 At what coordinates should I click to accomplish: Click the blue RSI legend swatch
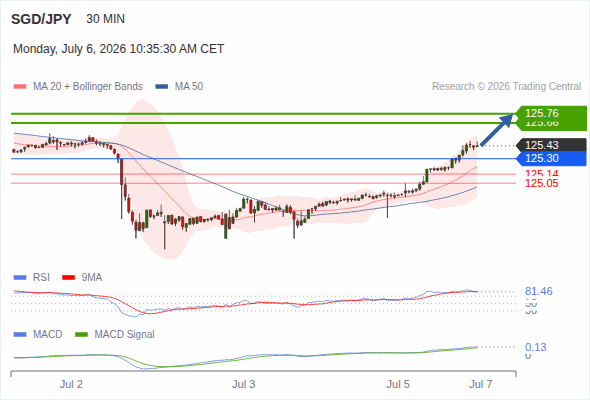pos(20,278)
